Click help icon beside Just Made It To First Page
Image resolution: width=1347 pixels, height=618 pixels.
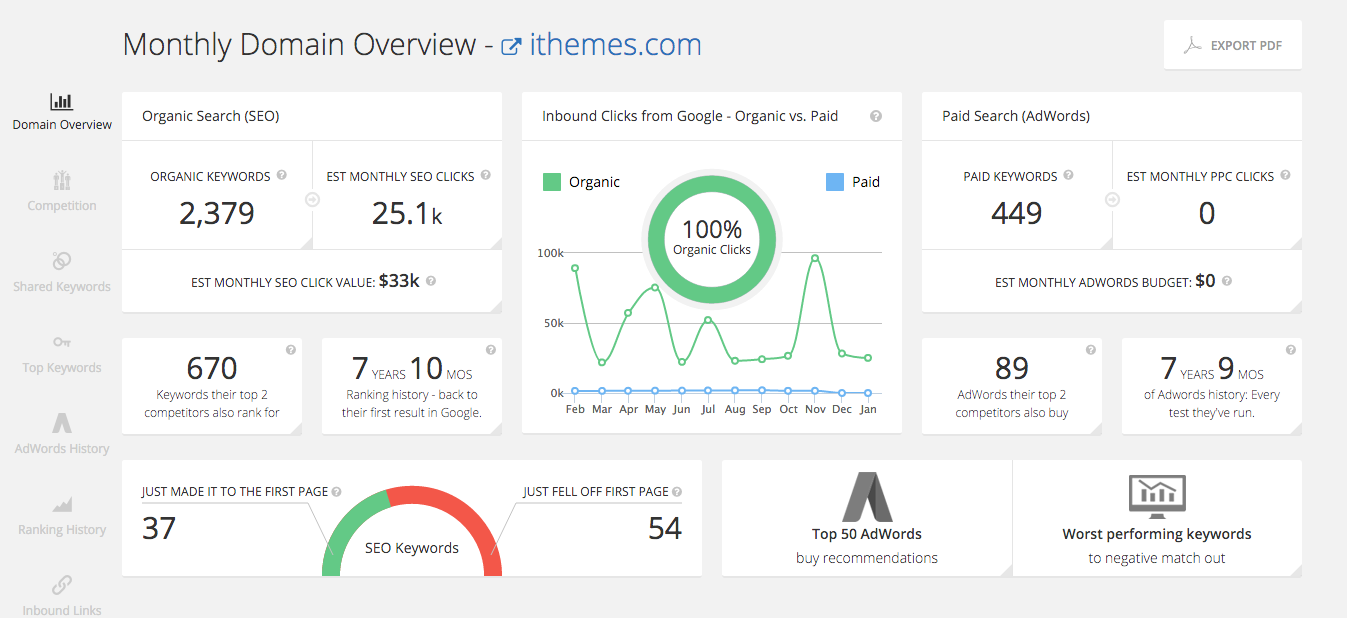(x=337, y=492)
